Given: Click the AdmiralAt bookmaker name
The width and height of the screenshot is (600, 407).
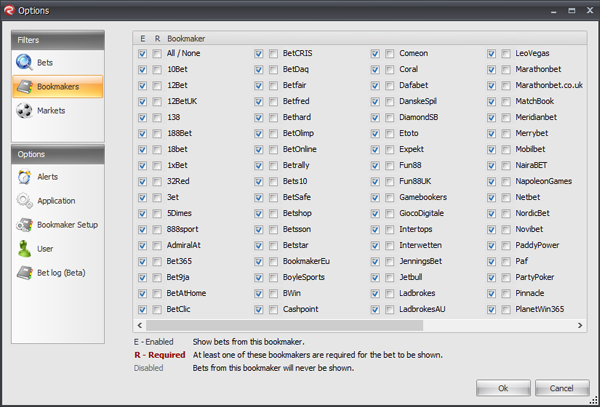Looking at the screenshot, I should tap(183, 245).
